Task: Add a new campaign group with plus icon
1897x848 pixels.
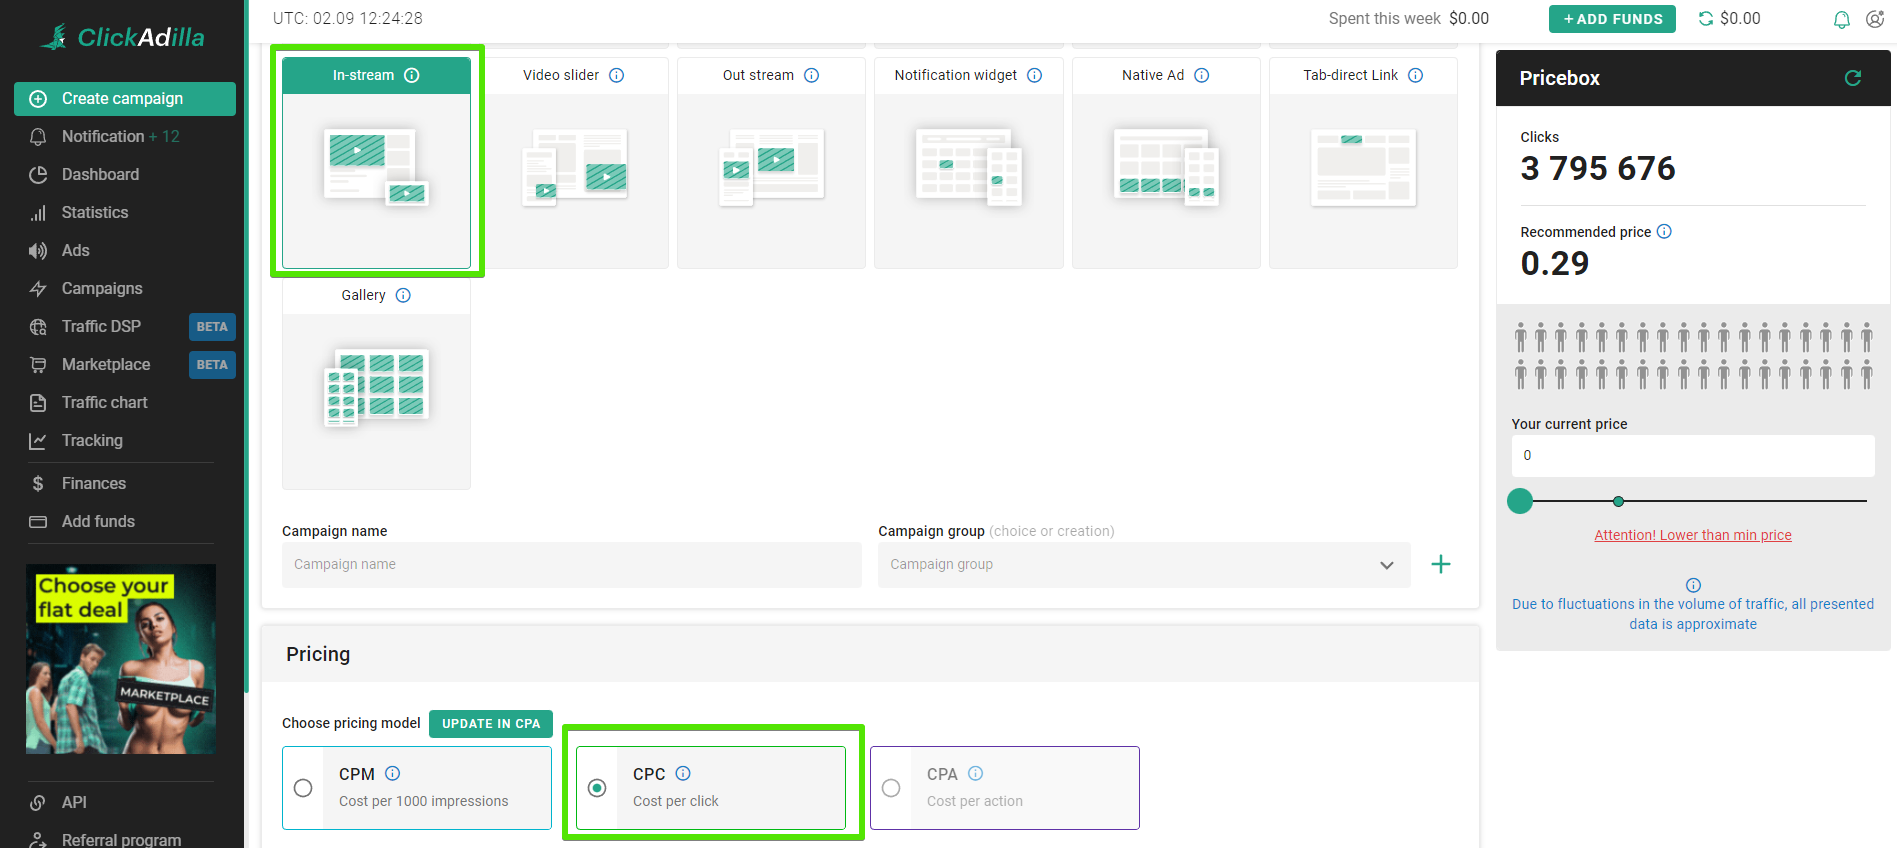Action: [1440, 565]
